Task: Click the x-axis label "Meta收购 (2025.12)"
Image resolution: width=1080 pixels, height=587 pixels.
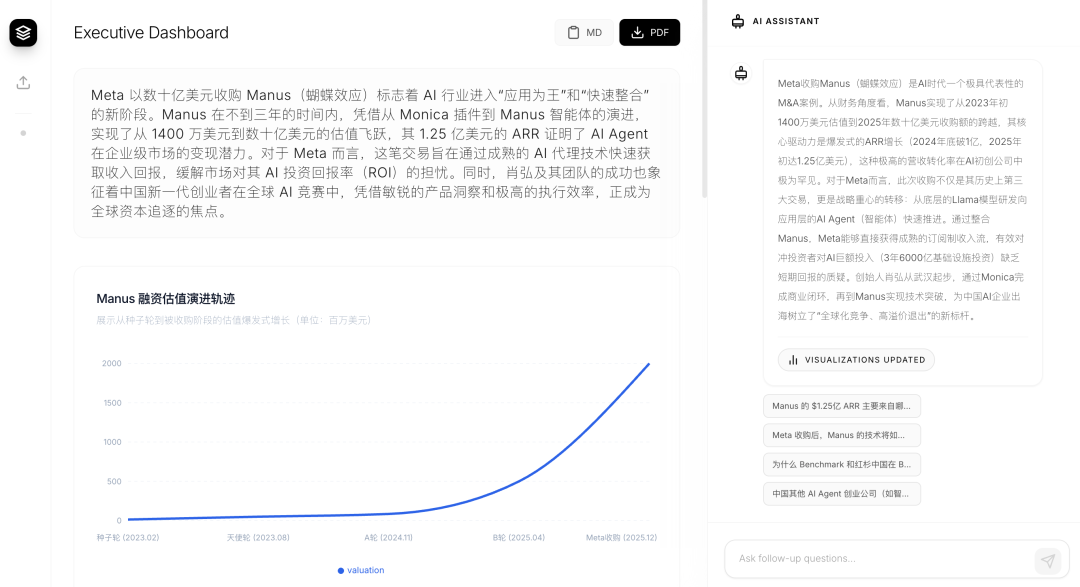Action: [x=621, y=537]
